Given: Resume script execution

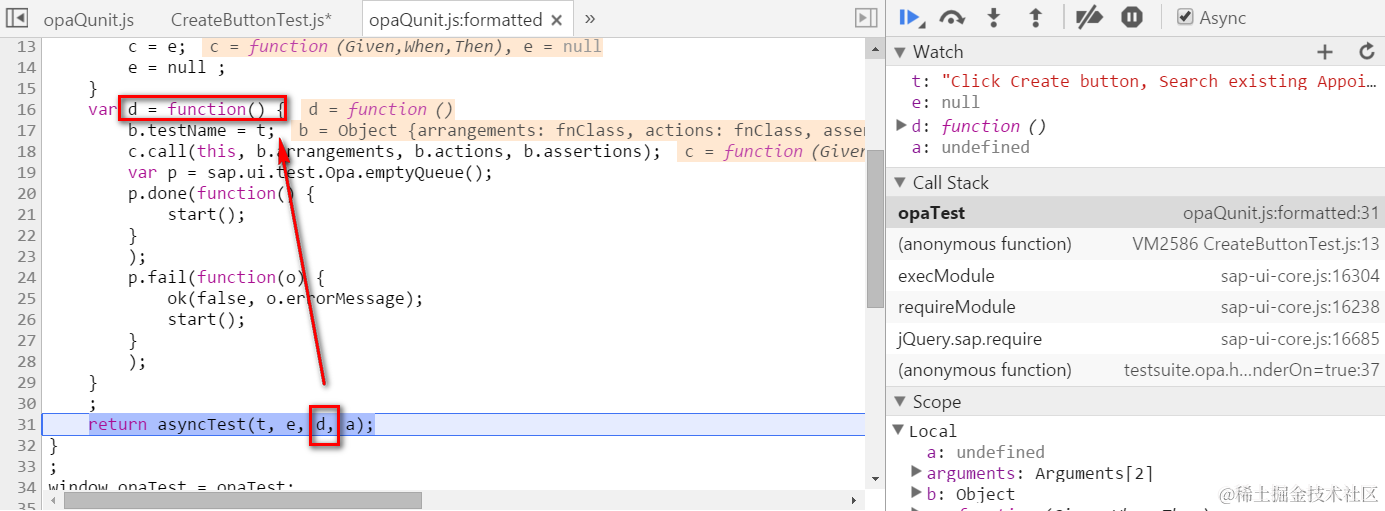Looking at the screenshot, I should 910,17.
